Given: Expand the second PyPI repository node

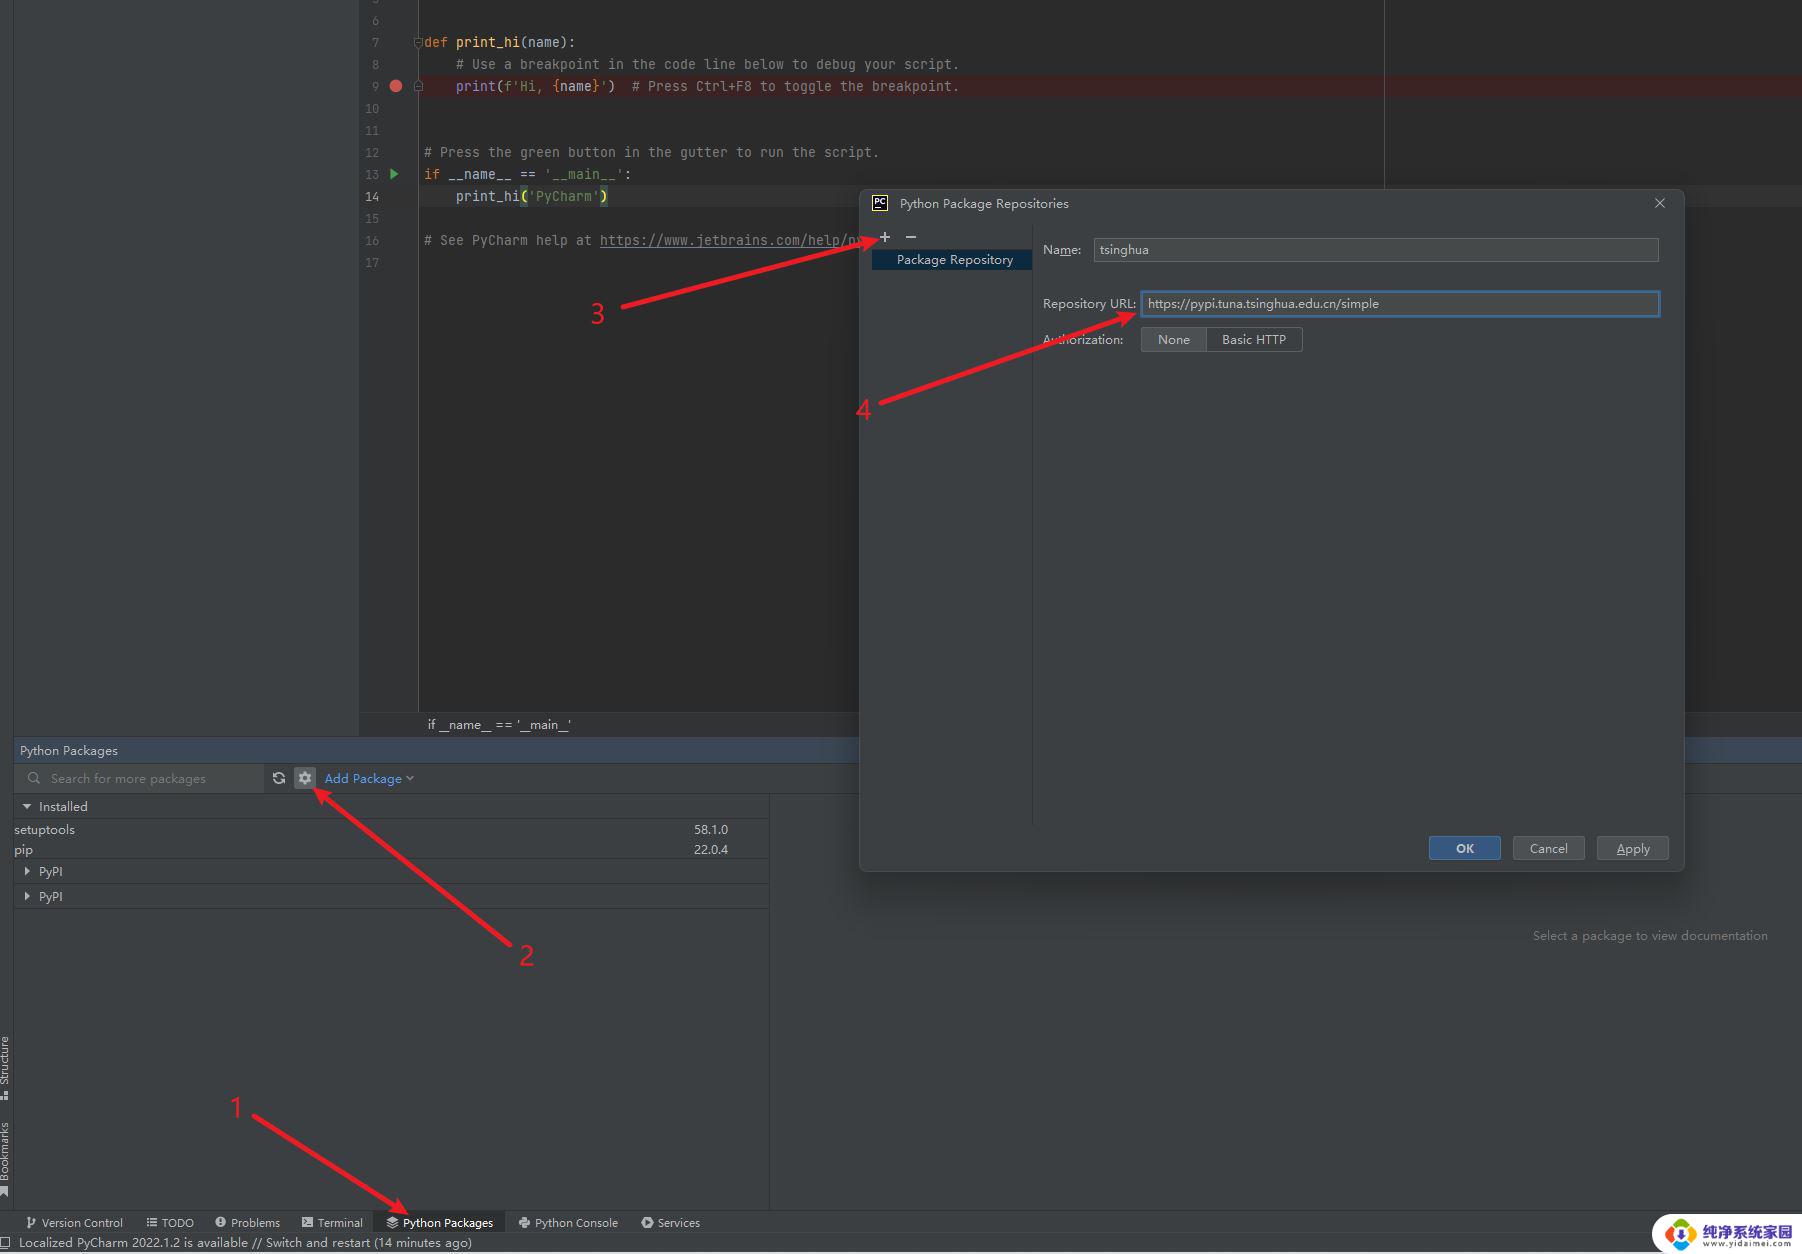Looking at the screenshot, I should [27, 896].
